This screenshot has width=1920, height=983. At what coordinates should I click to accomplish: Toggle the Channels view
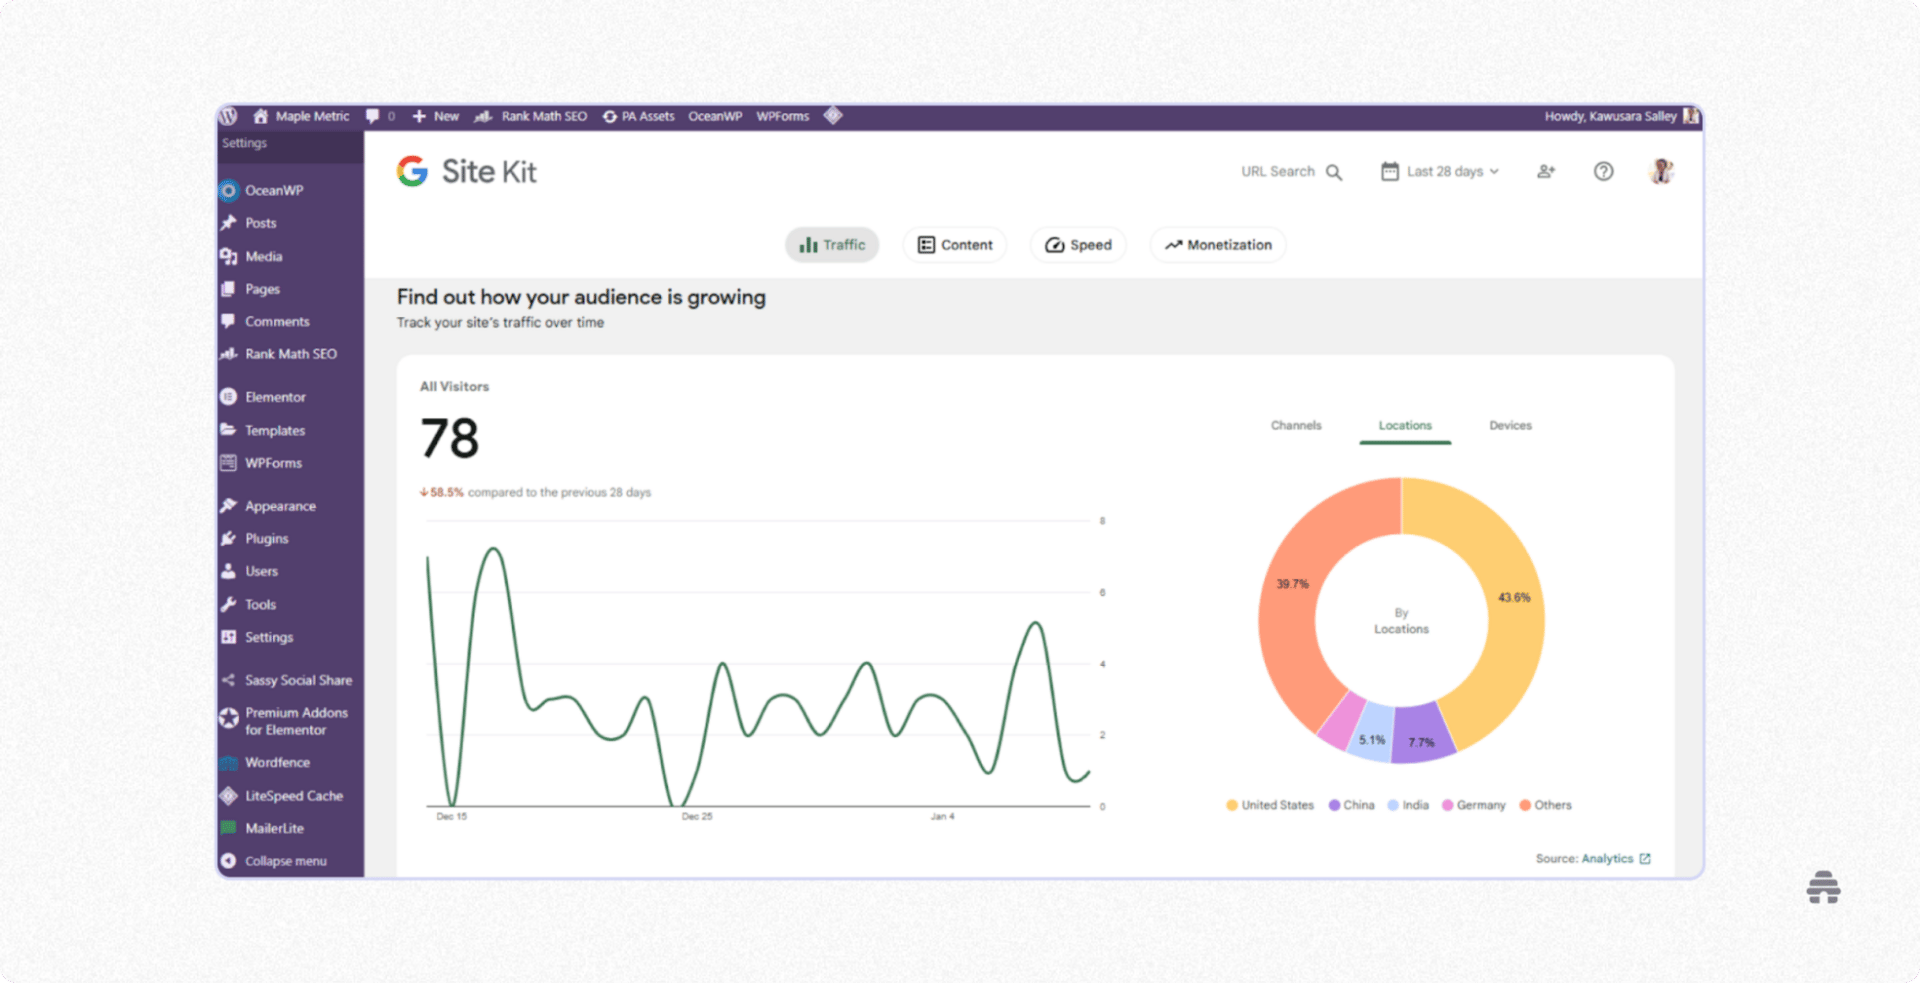1295,425
